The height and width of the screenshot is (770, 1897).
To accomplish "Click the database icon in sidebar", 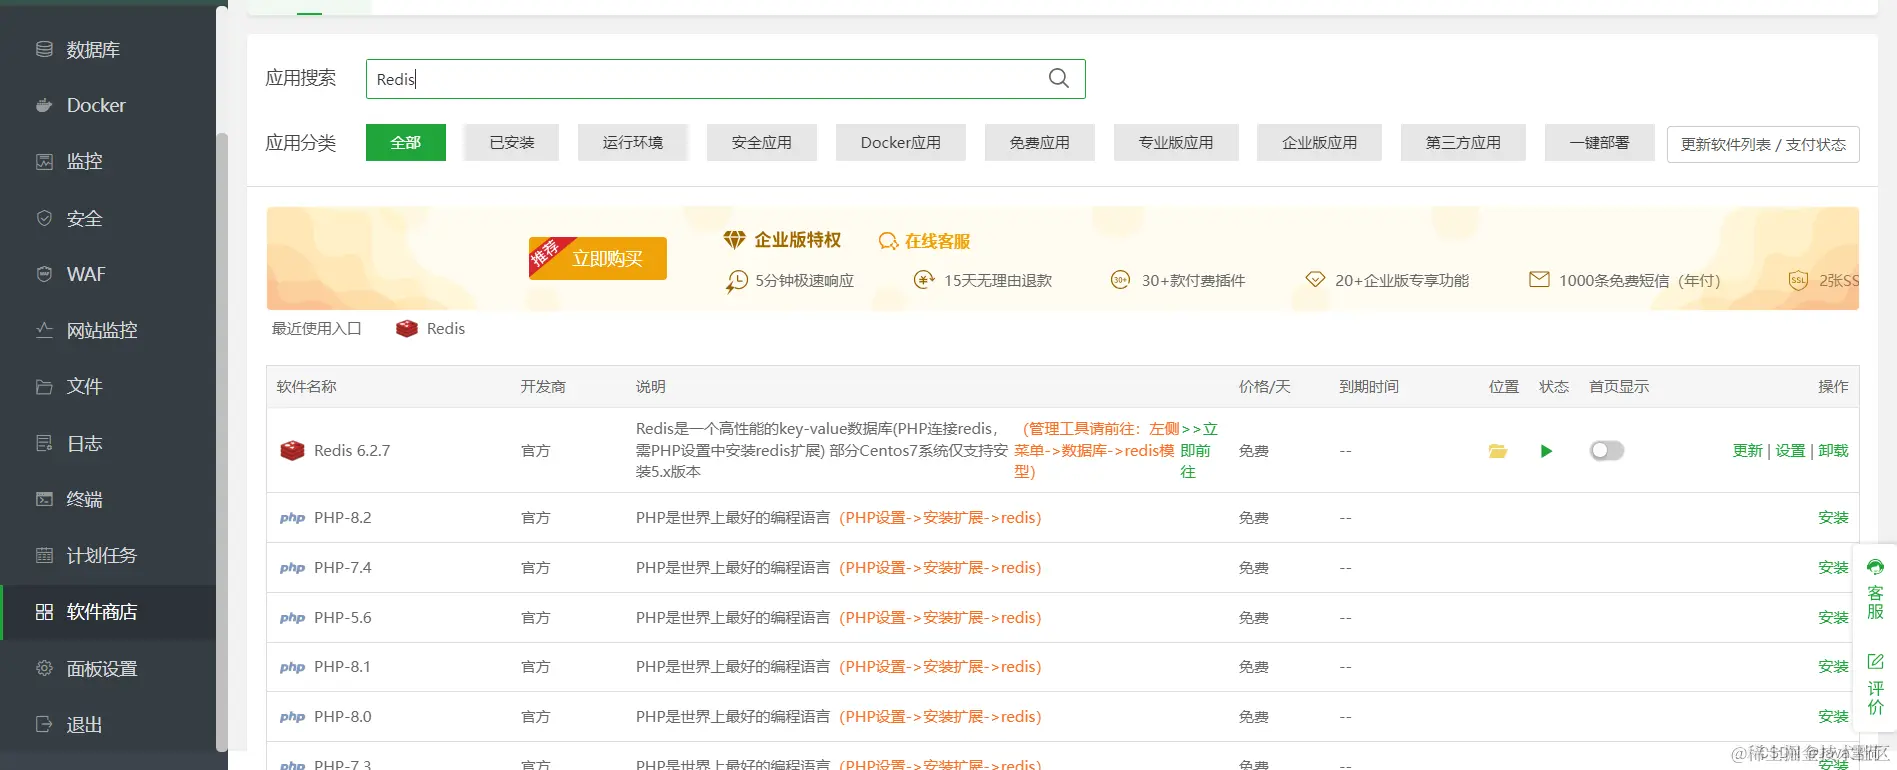I will coord(44,49).
